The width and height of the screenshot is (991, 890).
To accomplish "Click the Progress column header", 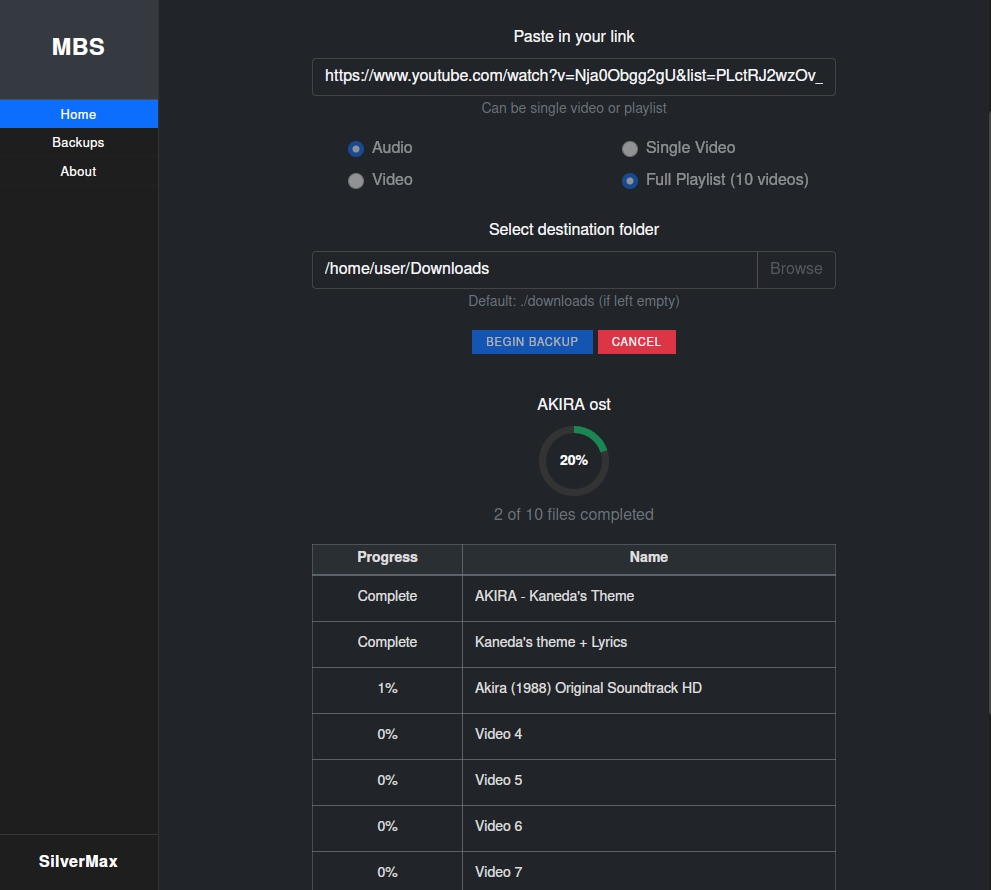I will click(x=387, y=557).
